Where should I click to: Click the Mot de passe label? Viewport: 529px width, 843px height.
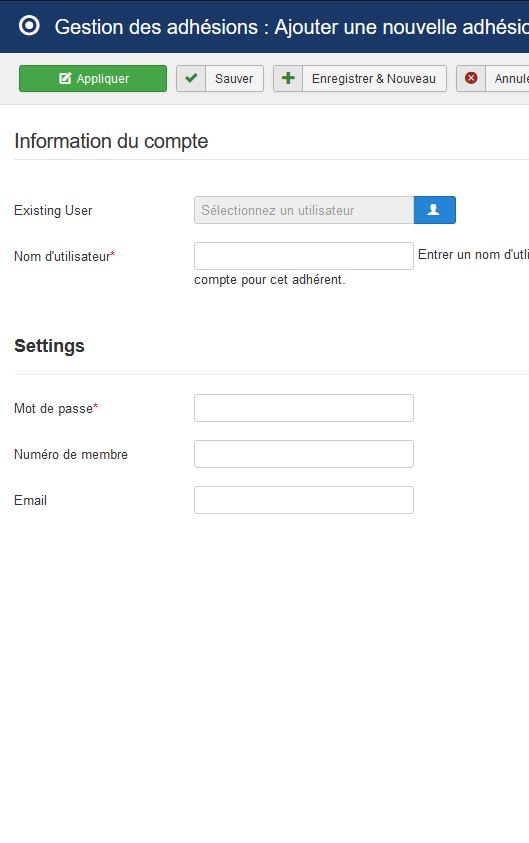coord(55,409)
